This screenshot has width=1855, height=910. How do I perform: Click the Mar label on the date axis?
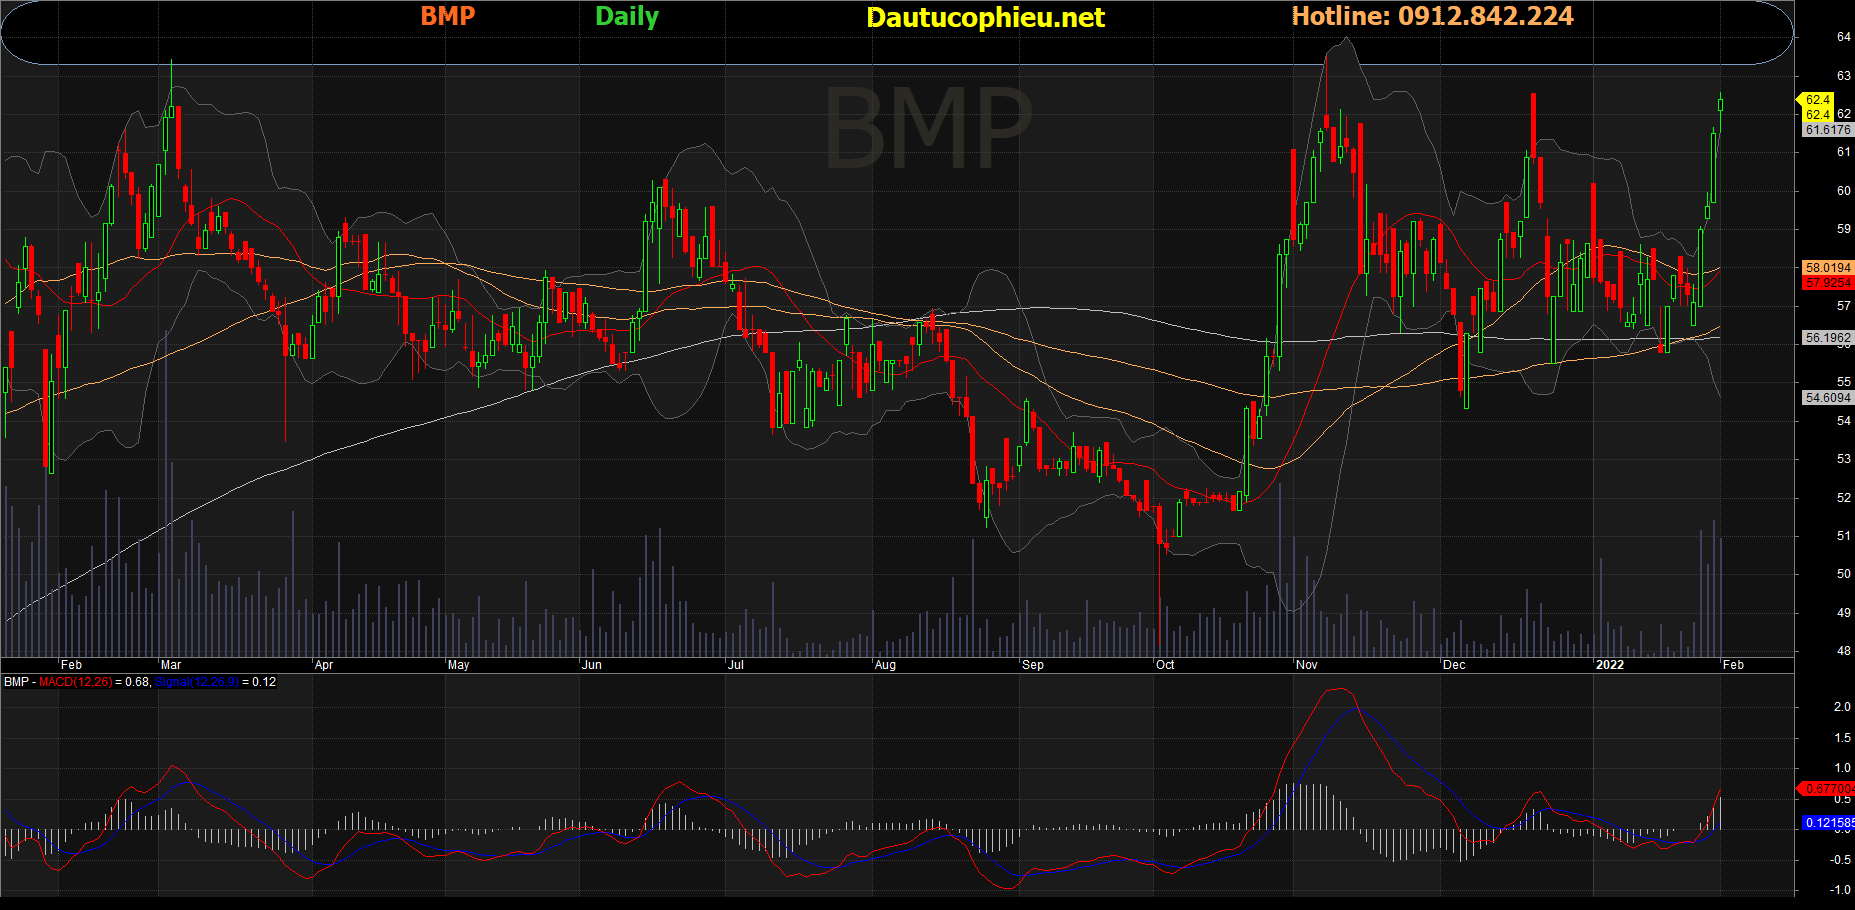coord(171,665)
